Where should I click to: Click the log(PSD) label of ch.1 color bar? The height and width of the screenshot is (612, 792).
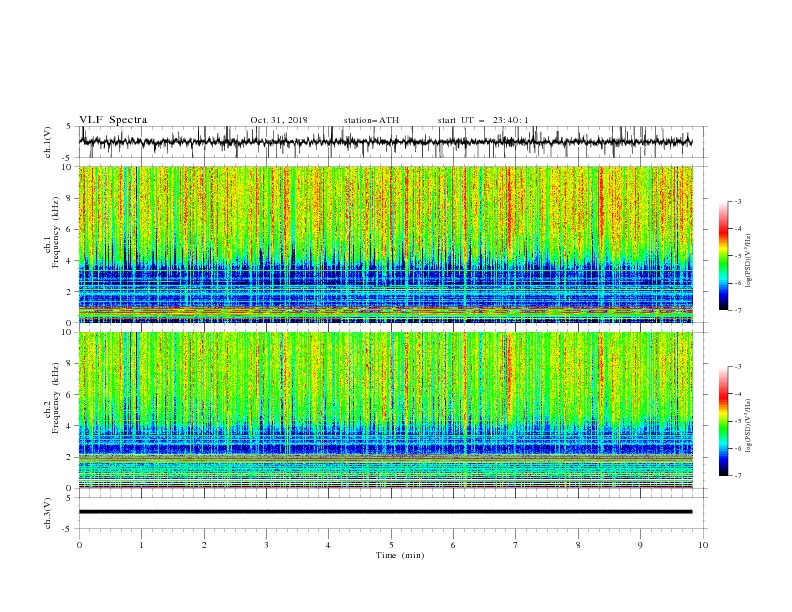pos(749,261)
